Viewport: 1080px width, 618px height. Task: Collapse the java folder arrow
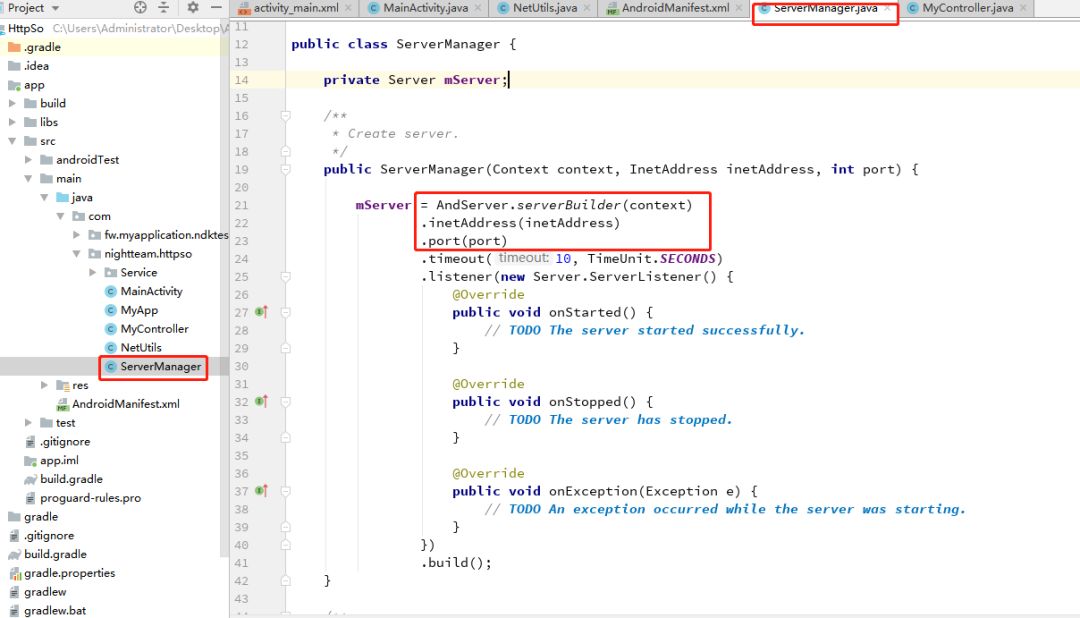(x=44, y=197)
